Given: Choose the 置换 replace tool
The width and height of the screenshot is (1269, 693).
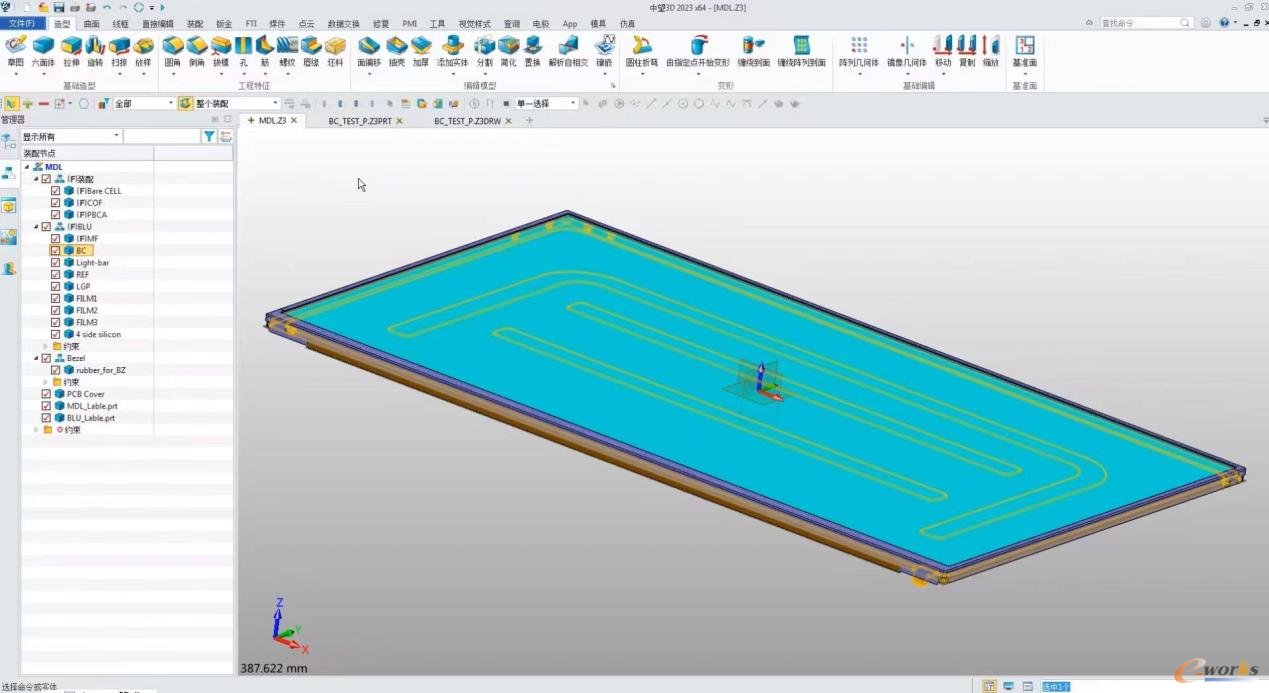Looking at the screenshot, I should click(532, 51).
